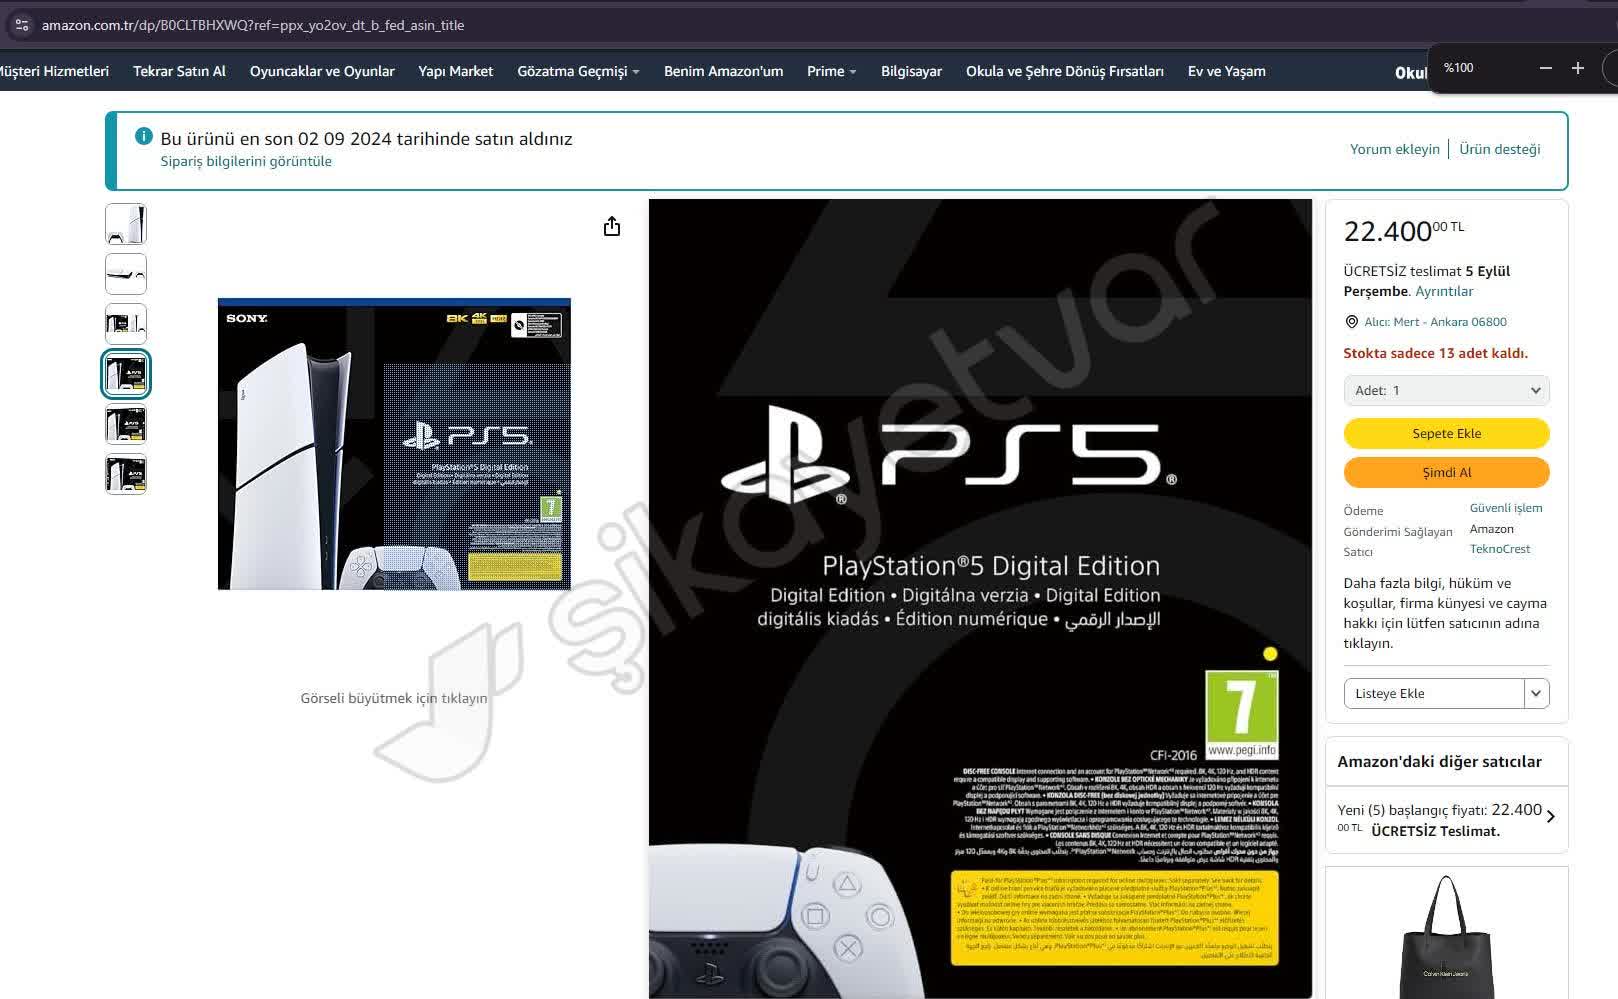Zoom out using the minus icon
The height and width of the screenshot is (999, 1618).
tap(1545, 68)
